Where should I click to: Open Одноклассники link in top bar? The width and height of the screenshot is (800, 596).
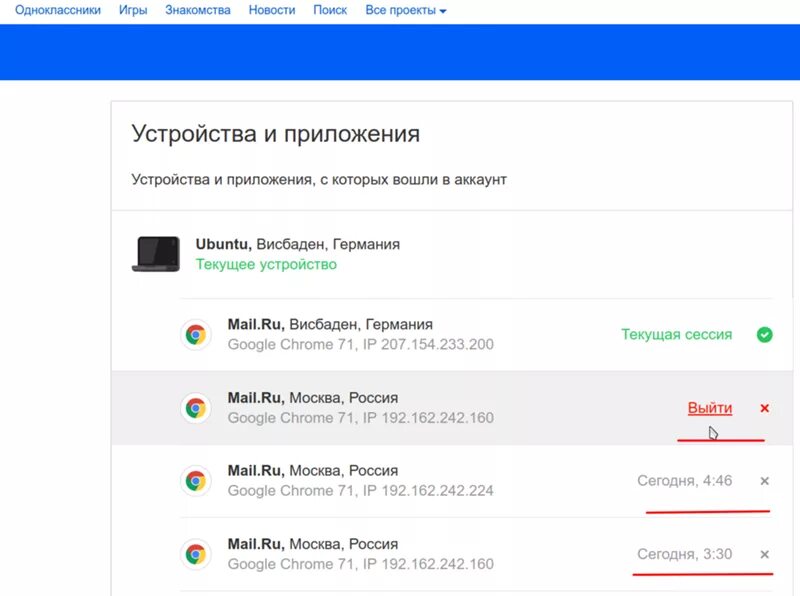point(58,10)
